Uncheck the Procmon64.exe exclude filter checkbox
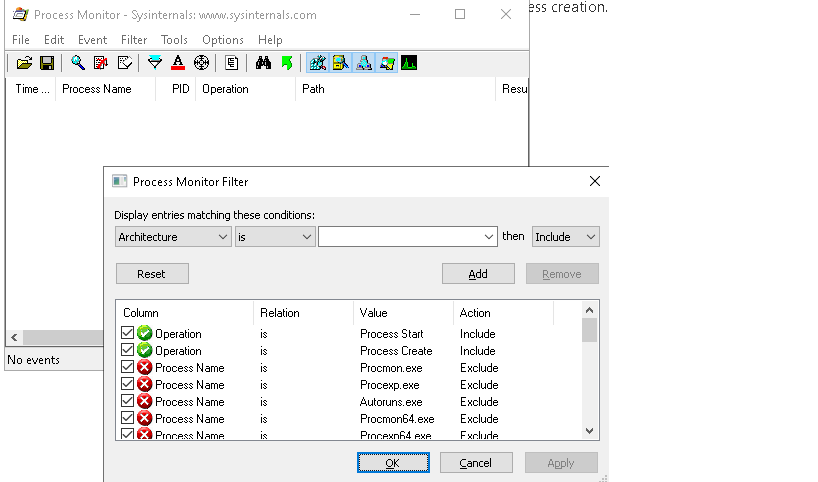Screen dimensions: 818x482 click(x=127, y=418)
